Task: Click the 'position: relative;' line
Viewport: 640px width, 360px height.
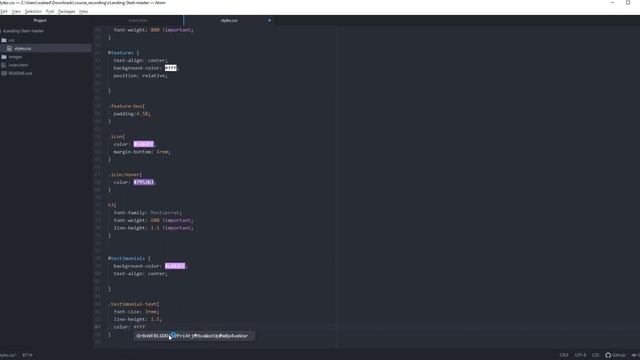Action: click(140, 76)
